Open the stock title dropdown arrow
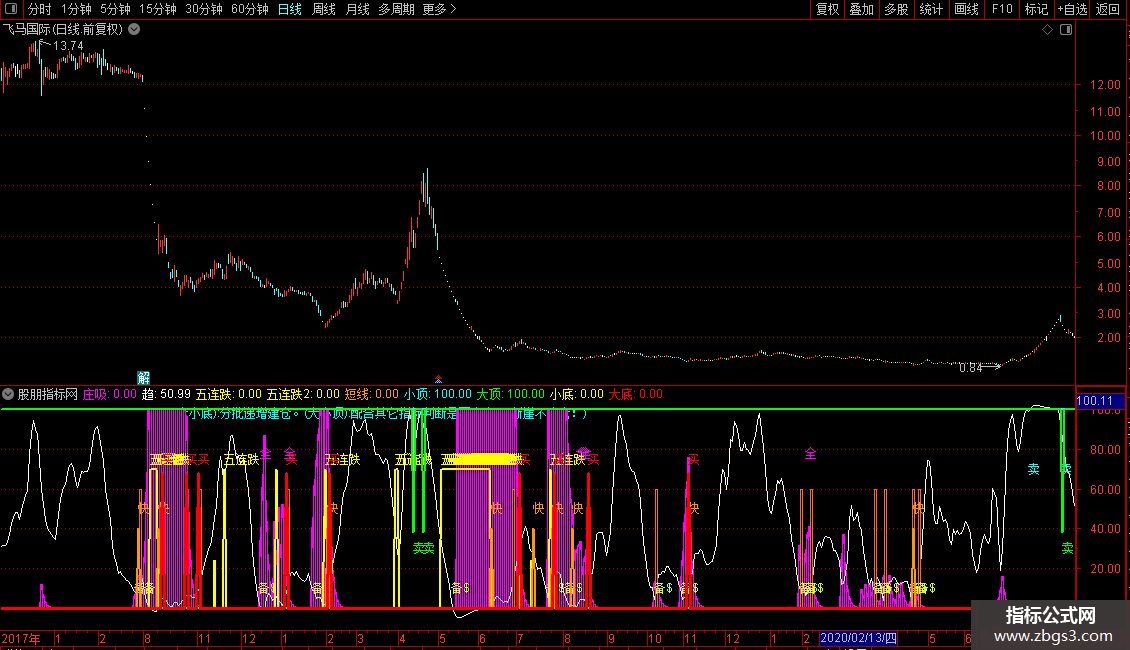The image size is (1130, 650). pos(135,30)
